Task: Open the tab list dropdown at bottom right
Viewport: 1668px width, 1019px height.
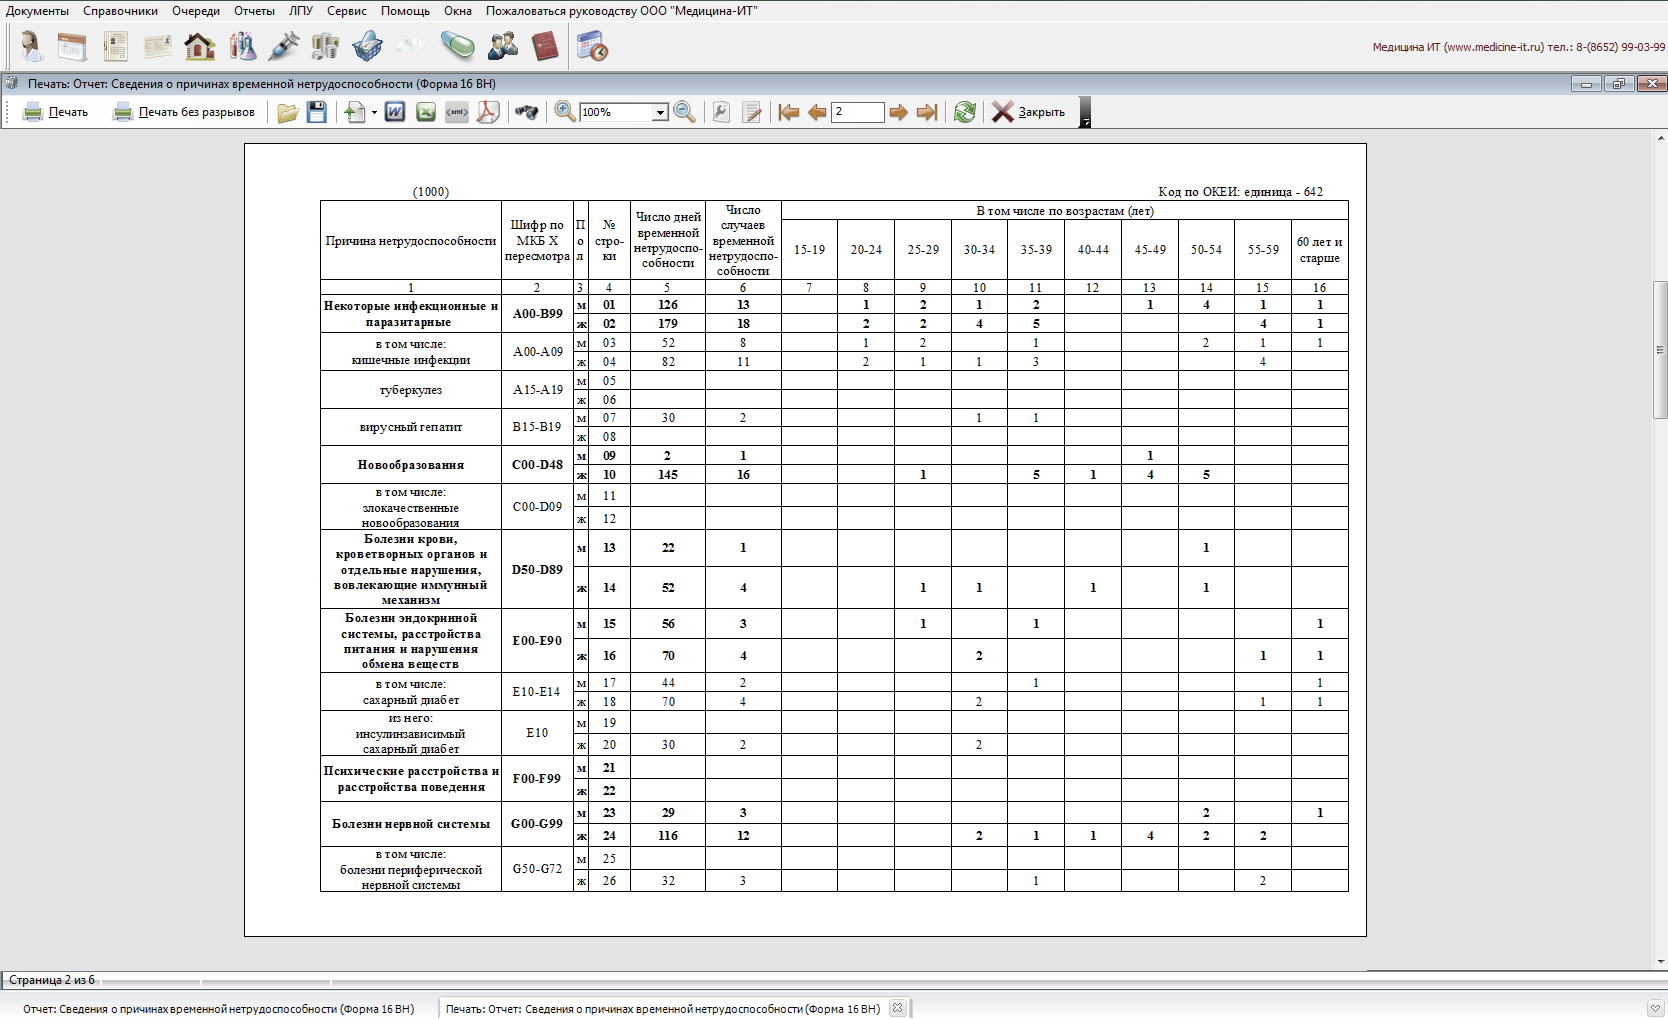Action: coord(1655,1009)
